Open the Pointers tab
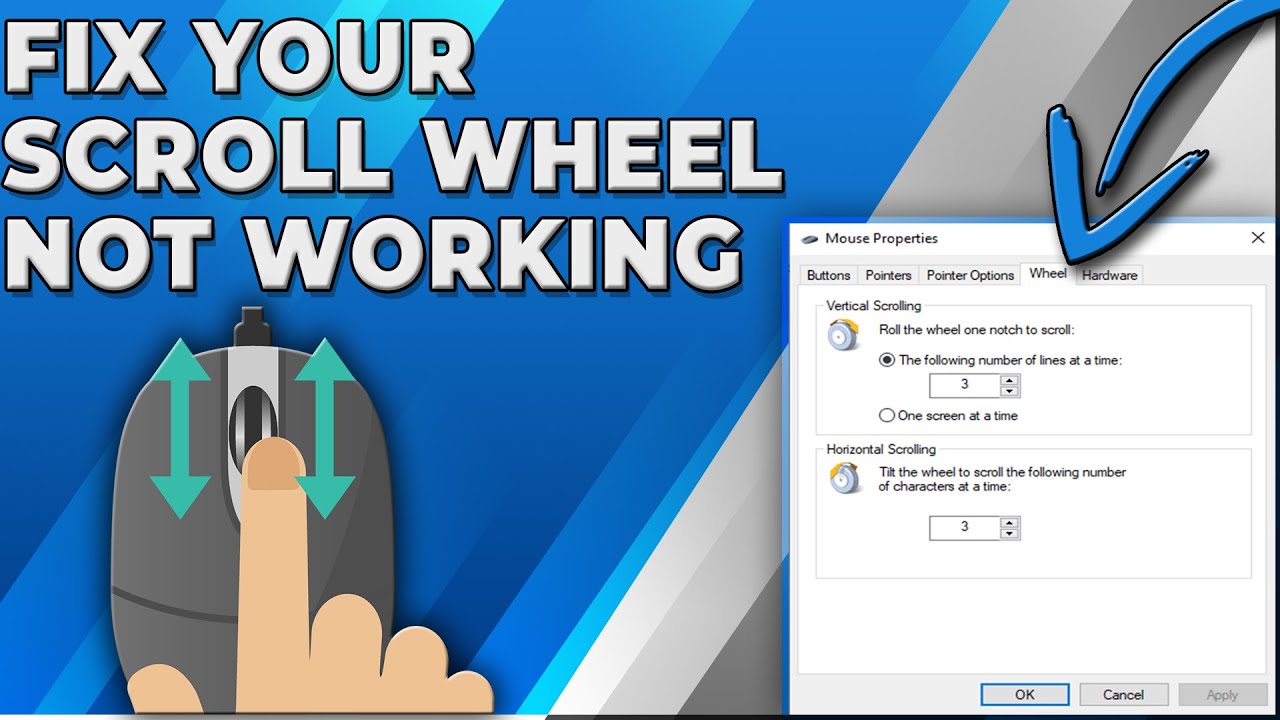 coord(888,275)
